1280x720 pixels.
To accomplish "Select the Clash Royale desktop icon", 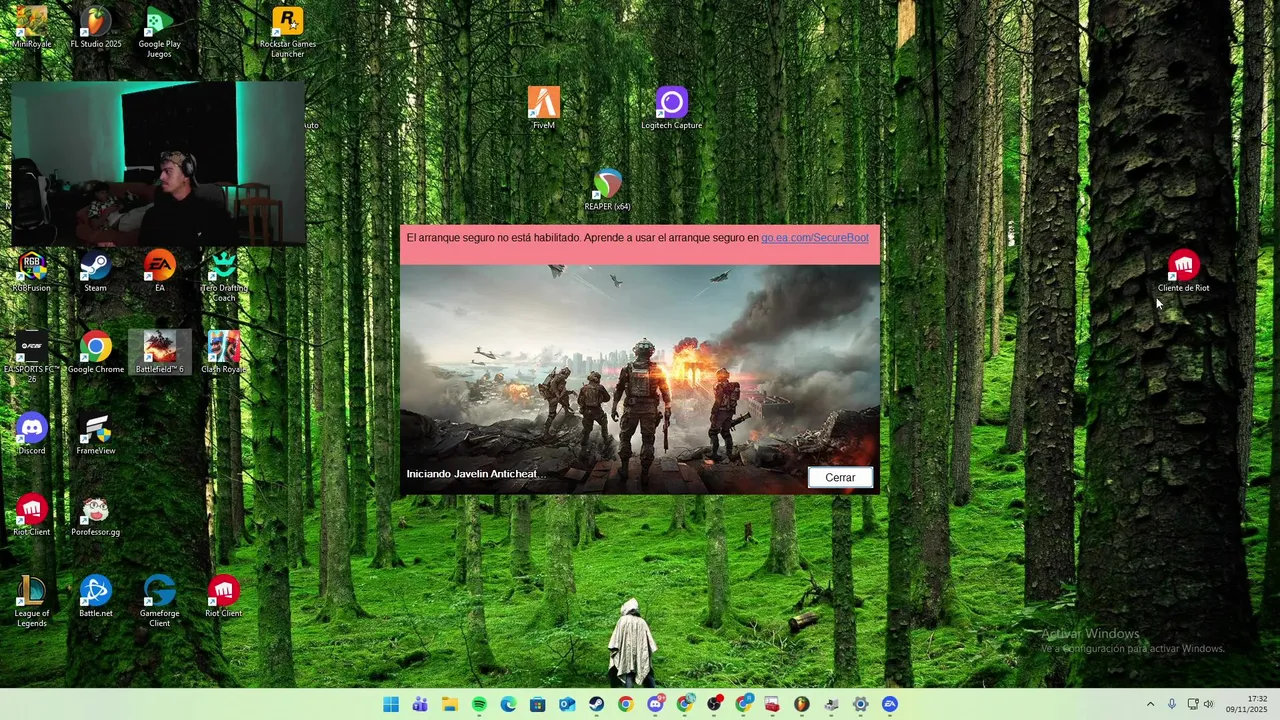I will (224, 353).
